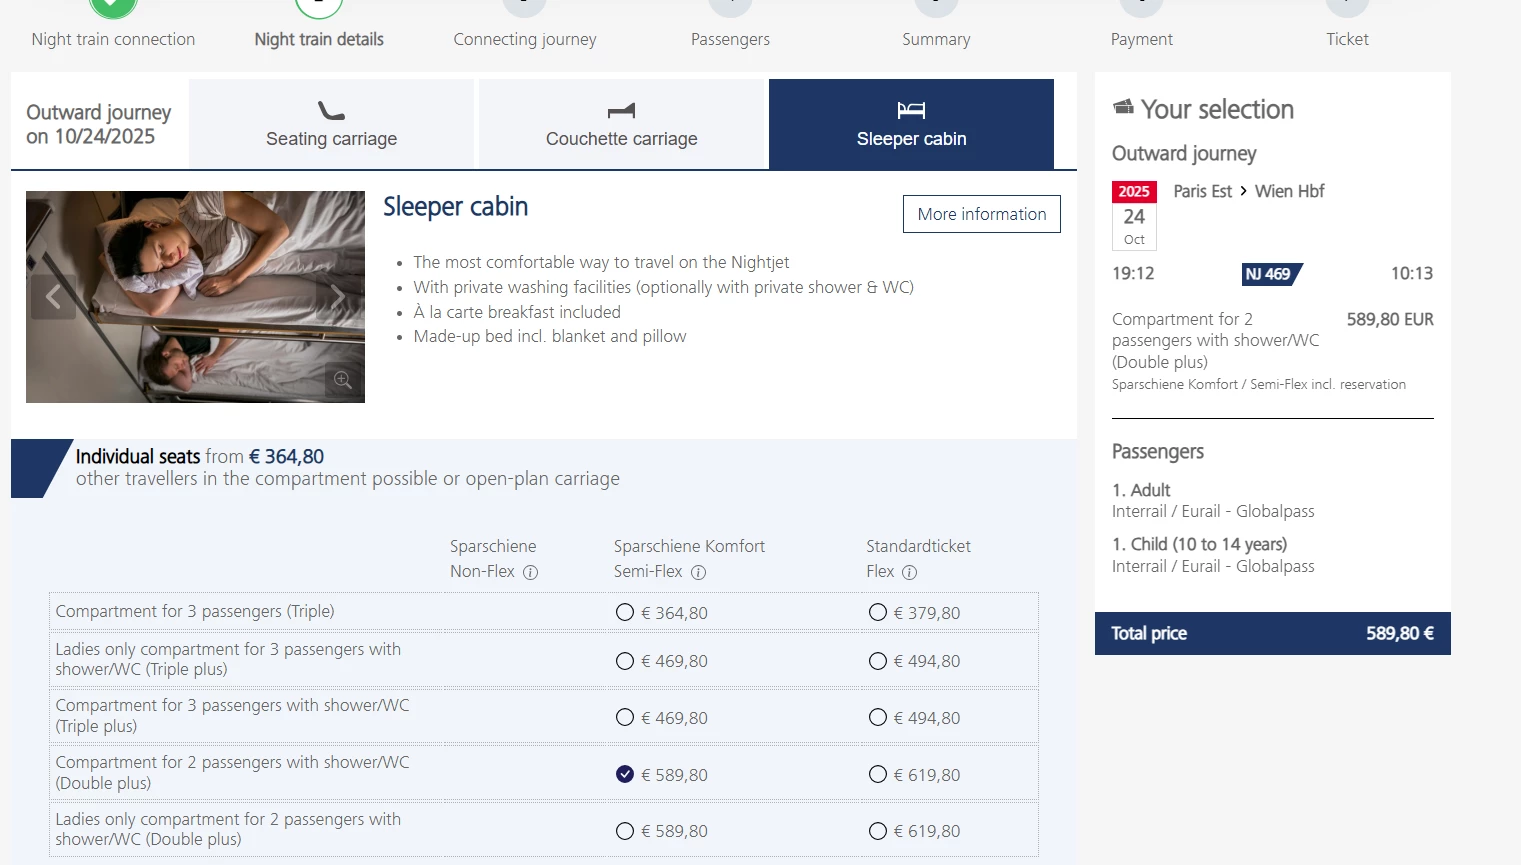Zoom the sleeper cabin photo with magnifier
1521x865 pixels.
point(343,380)
